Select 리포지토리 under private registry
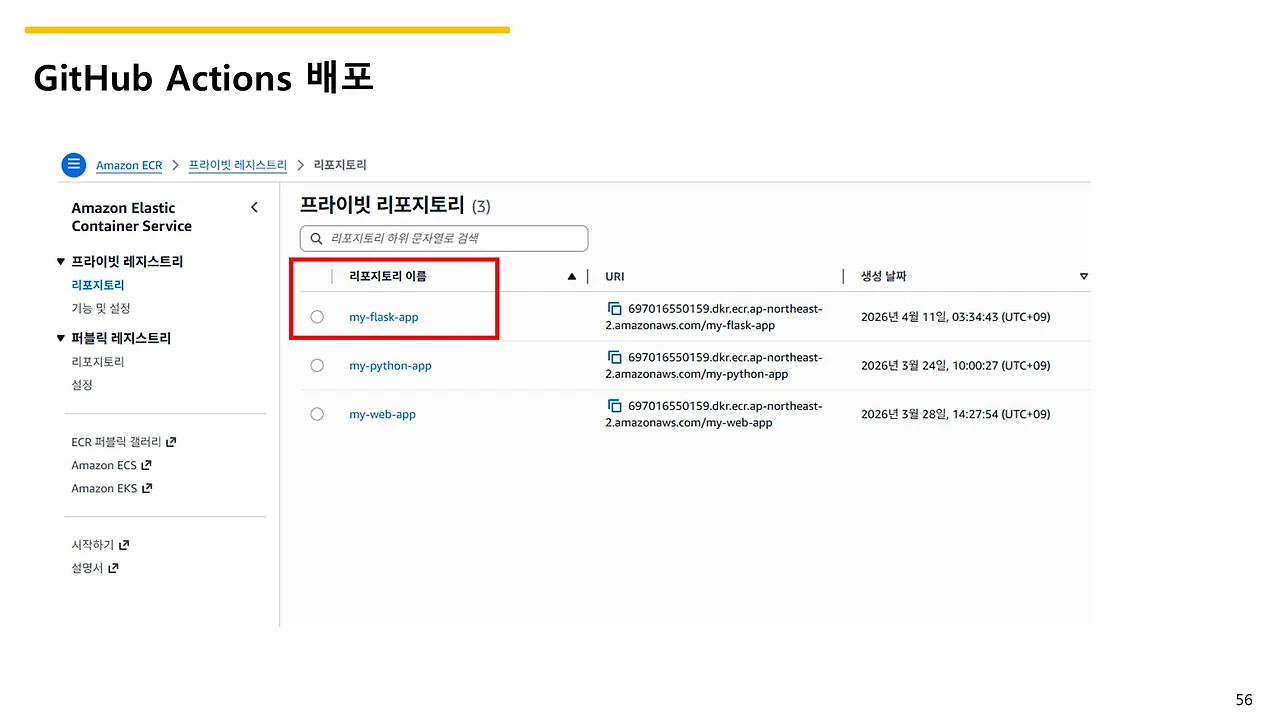 point(98,285)
